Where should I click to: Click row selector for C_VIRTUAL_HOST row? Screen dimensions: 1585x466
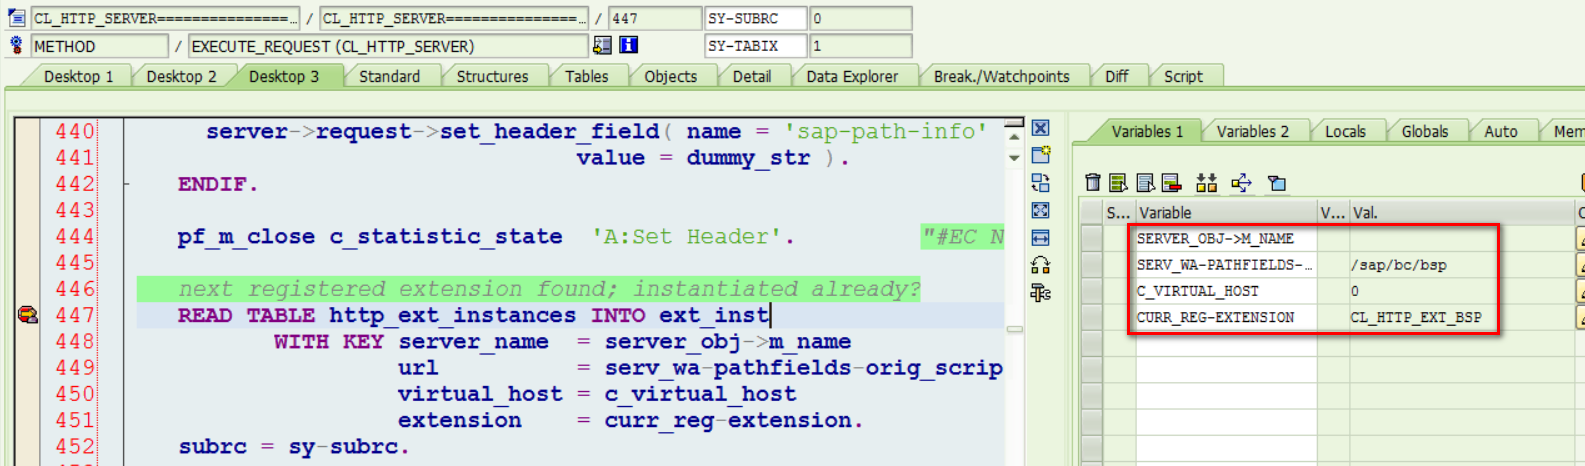(x=1091, y=291)
